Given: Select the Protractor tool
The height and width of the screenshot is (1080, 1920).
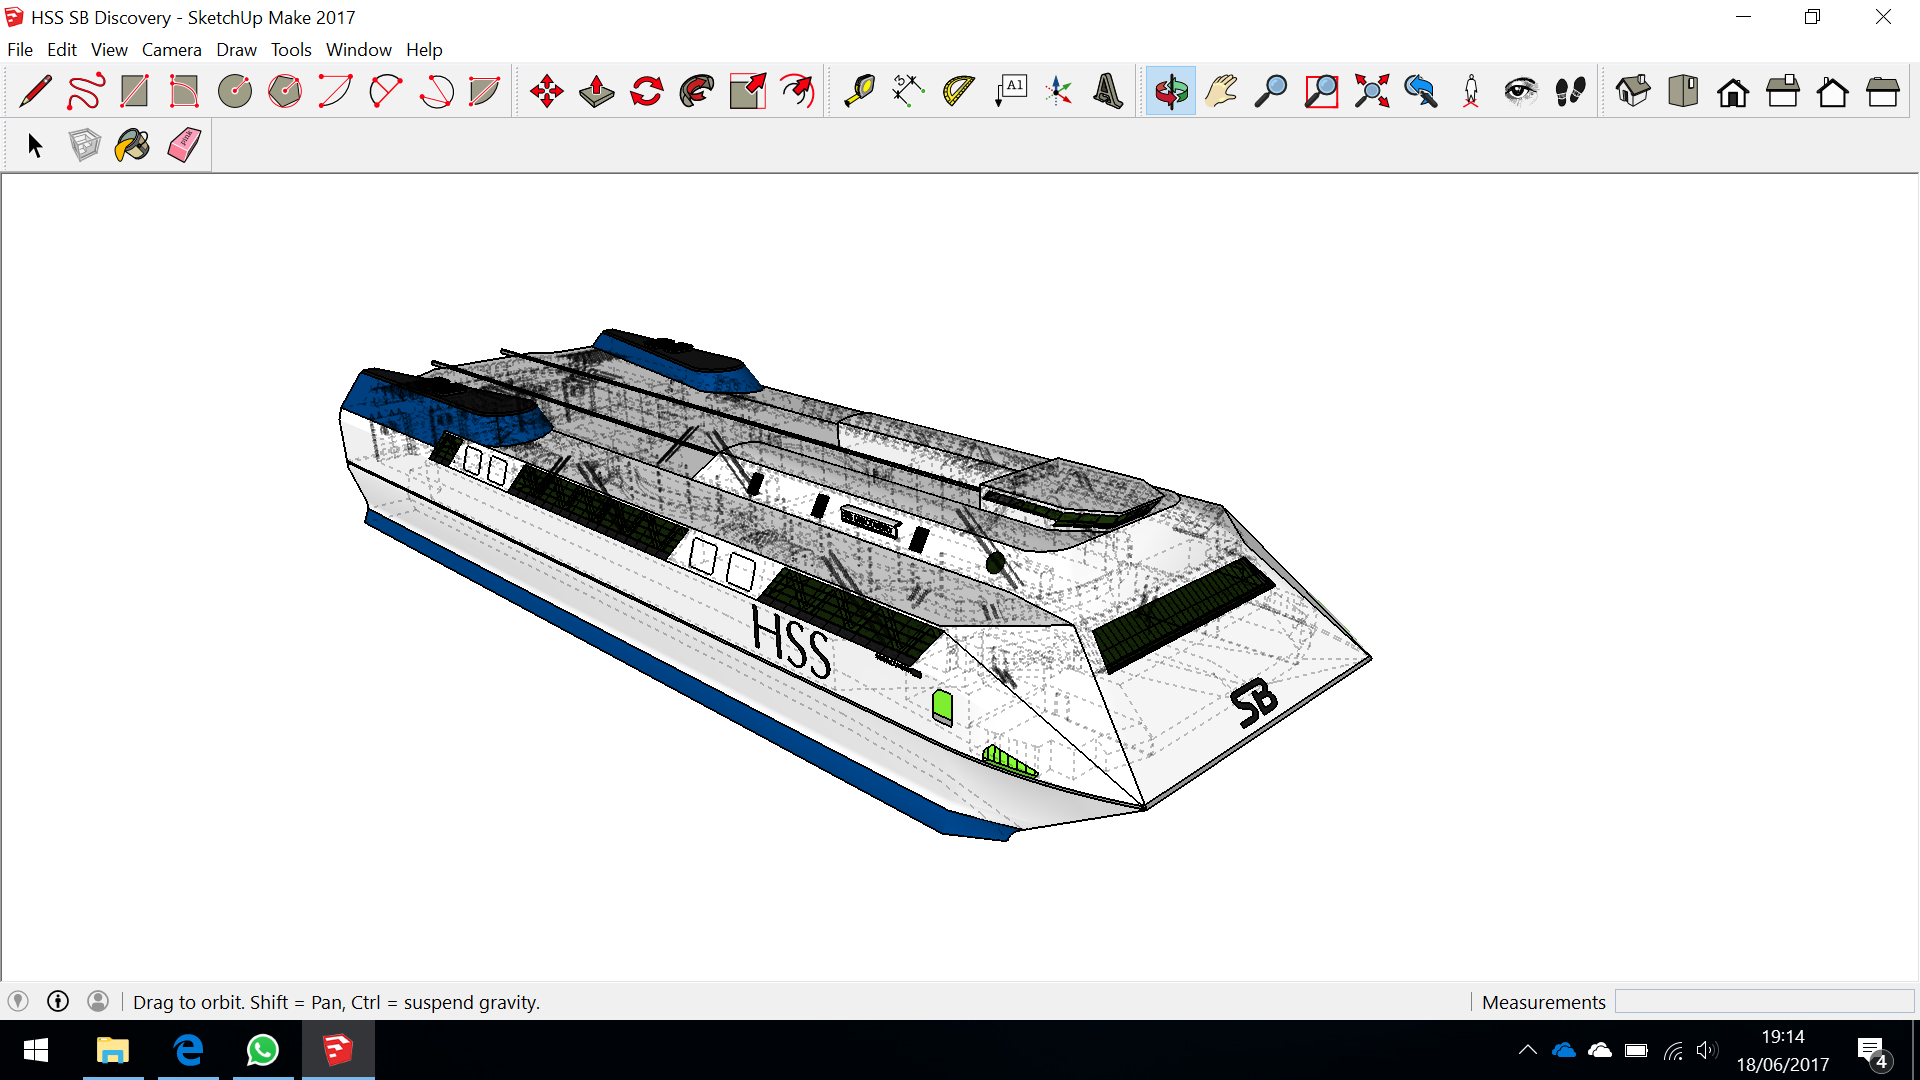Looking at the screenshot, I should (x=958, y=91).
